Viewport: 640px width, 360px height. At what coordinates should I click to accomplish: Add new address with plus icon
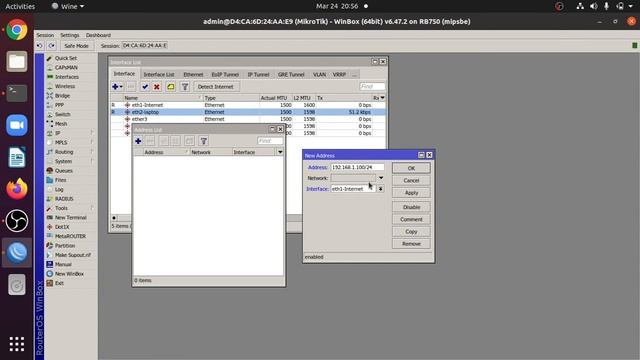[138, 141]
